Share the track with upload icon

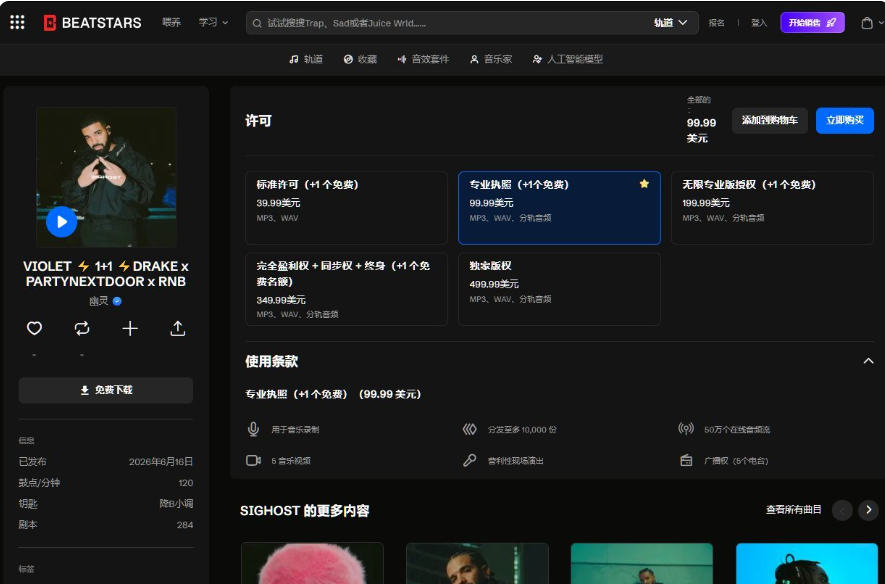tap(178, 328)
